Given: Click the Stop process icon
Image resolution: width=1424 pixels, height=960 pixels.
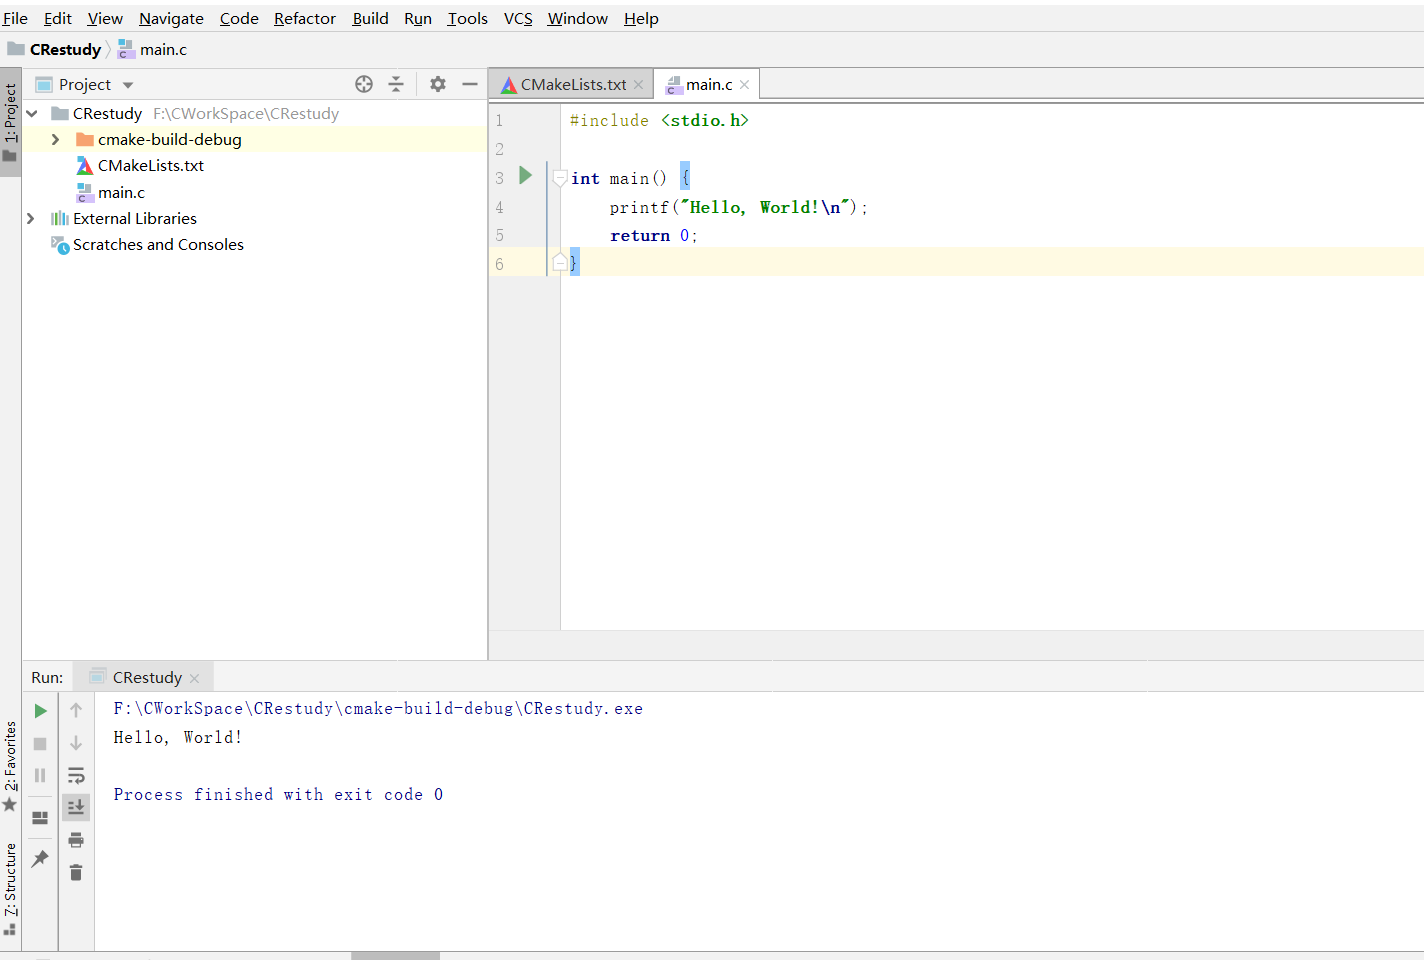Looking at the screenshot, I should pos(40,743).
